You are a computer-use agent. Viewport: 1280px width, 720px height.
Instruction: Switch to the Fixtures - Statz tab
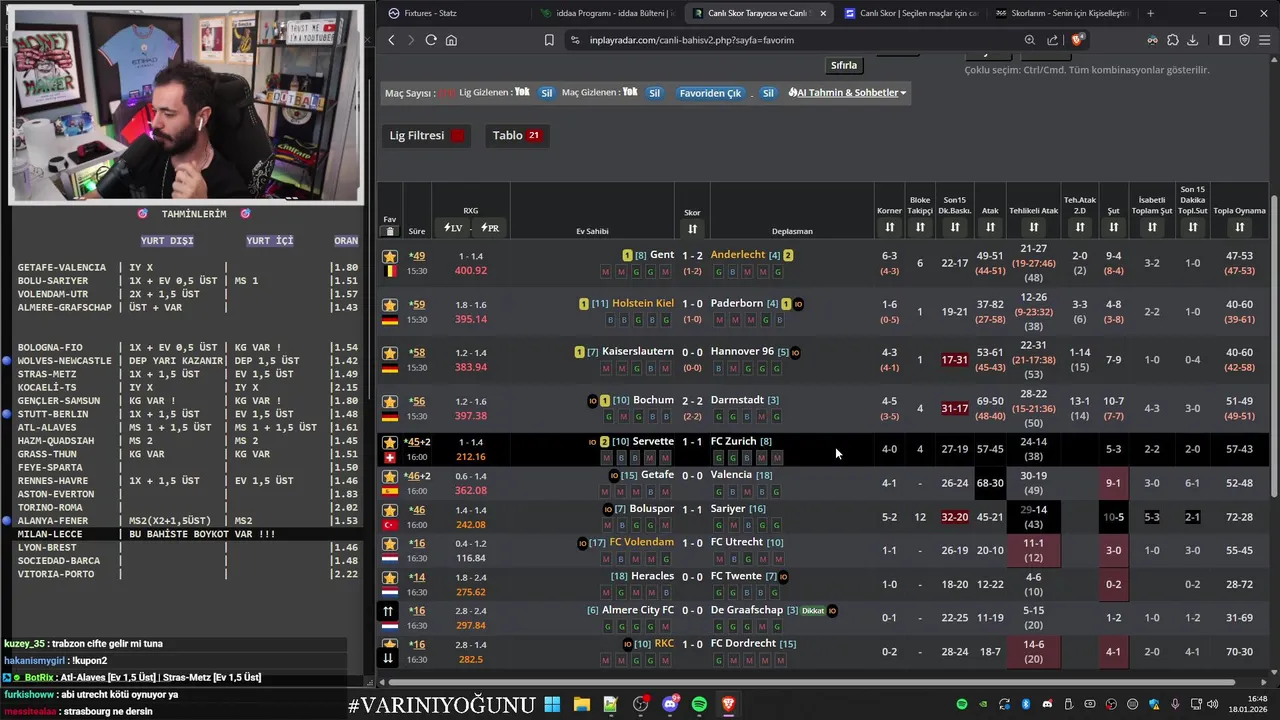[x=453, y=13]
